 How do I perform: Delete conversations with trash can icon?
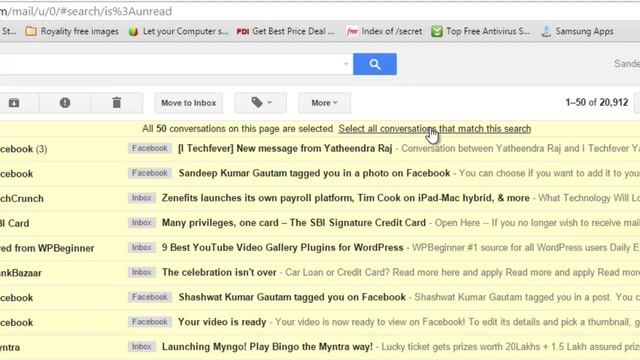[117, 103]
